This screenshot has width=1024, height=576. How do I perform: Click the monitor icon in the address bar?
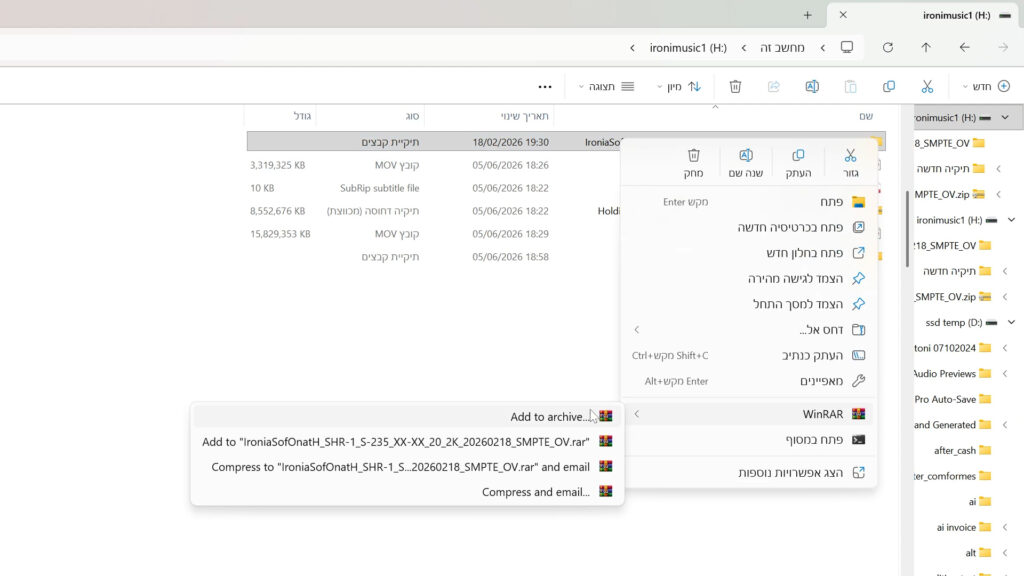pos(847,48)
